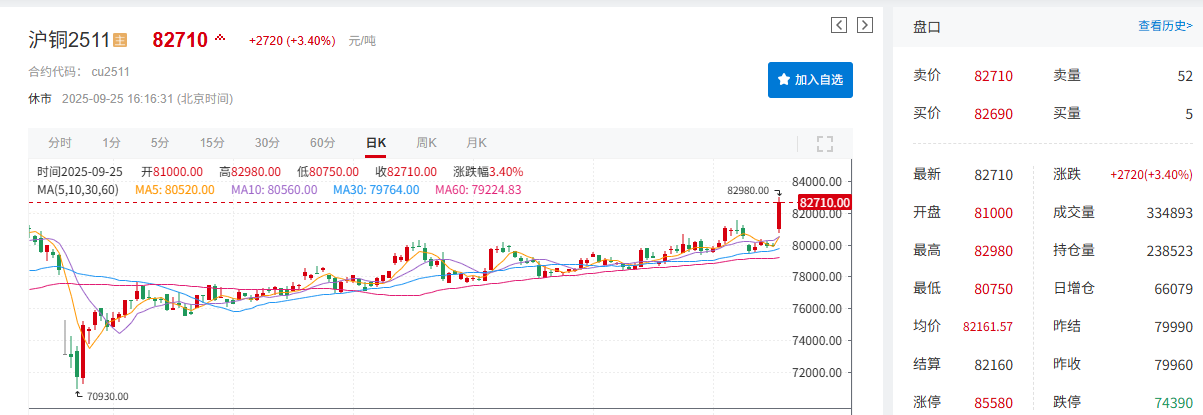Select the 30分 interval tab
The width and height of the screenshot is (1203, 415).
[x=267, y=143]
